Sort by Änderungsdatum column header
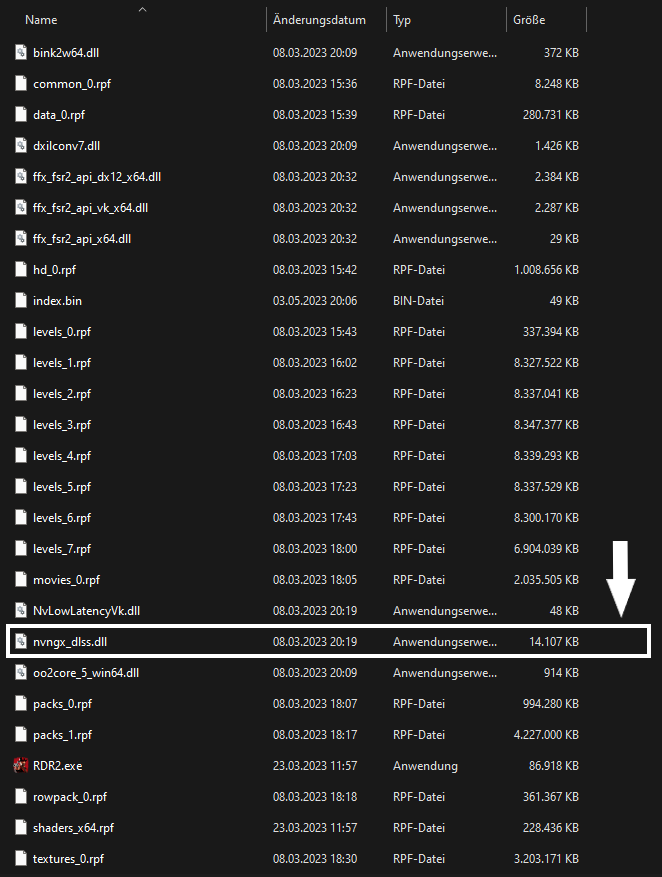 [x=316, y=20]
